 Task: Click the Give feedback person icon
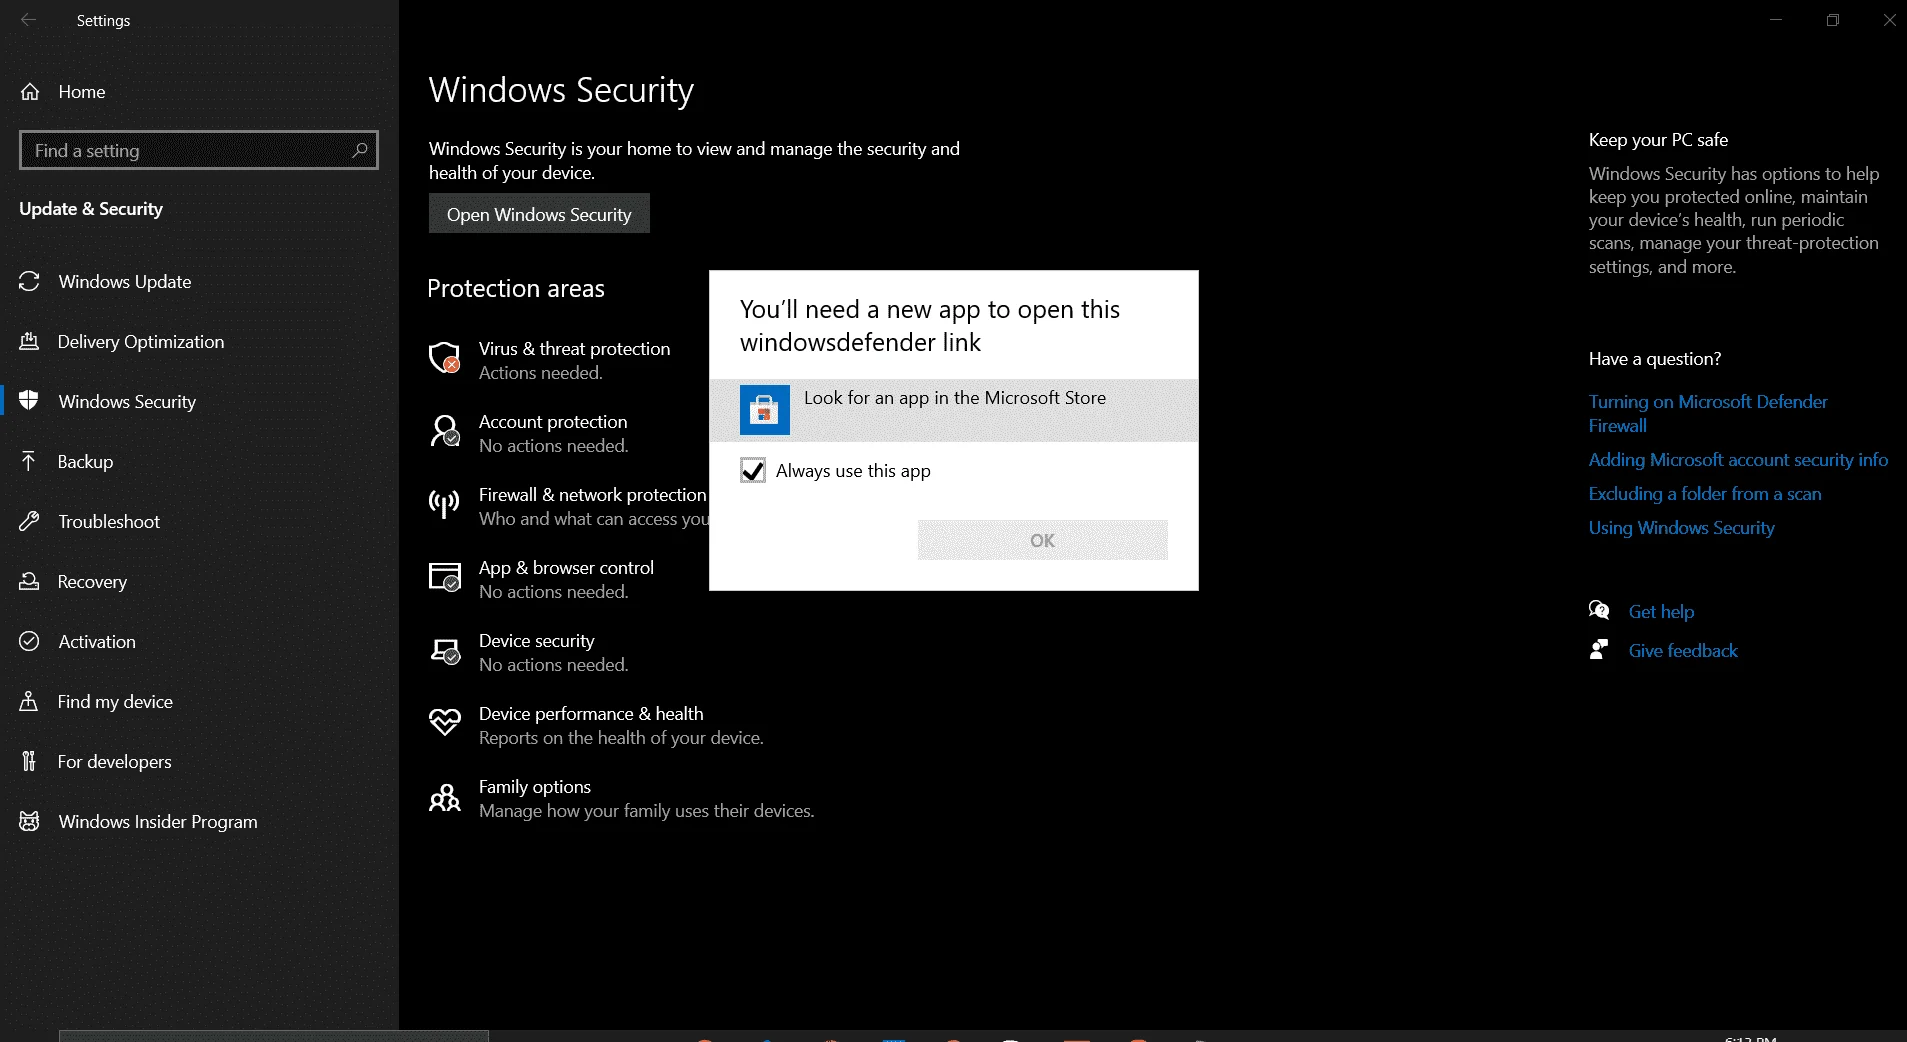tap(1599, 650)
